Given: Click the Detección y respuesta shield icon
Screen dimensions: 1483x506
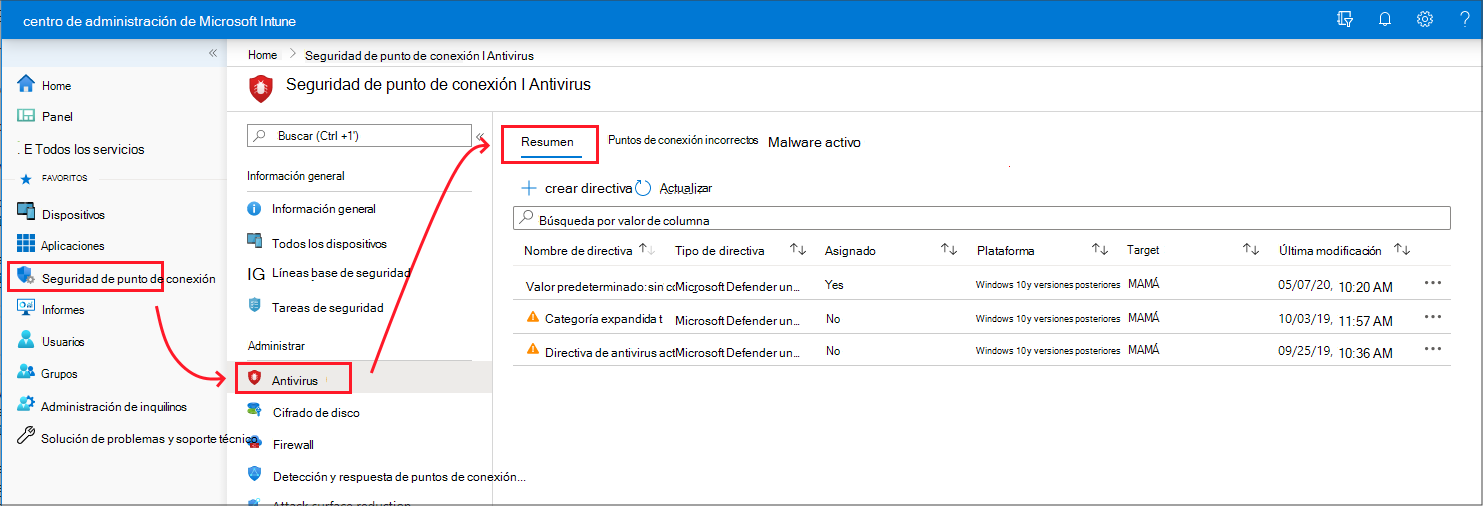Looking at the screenshot, I should click(254, 474).
